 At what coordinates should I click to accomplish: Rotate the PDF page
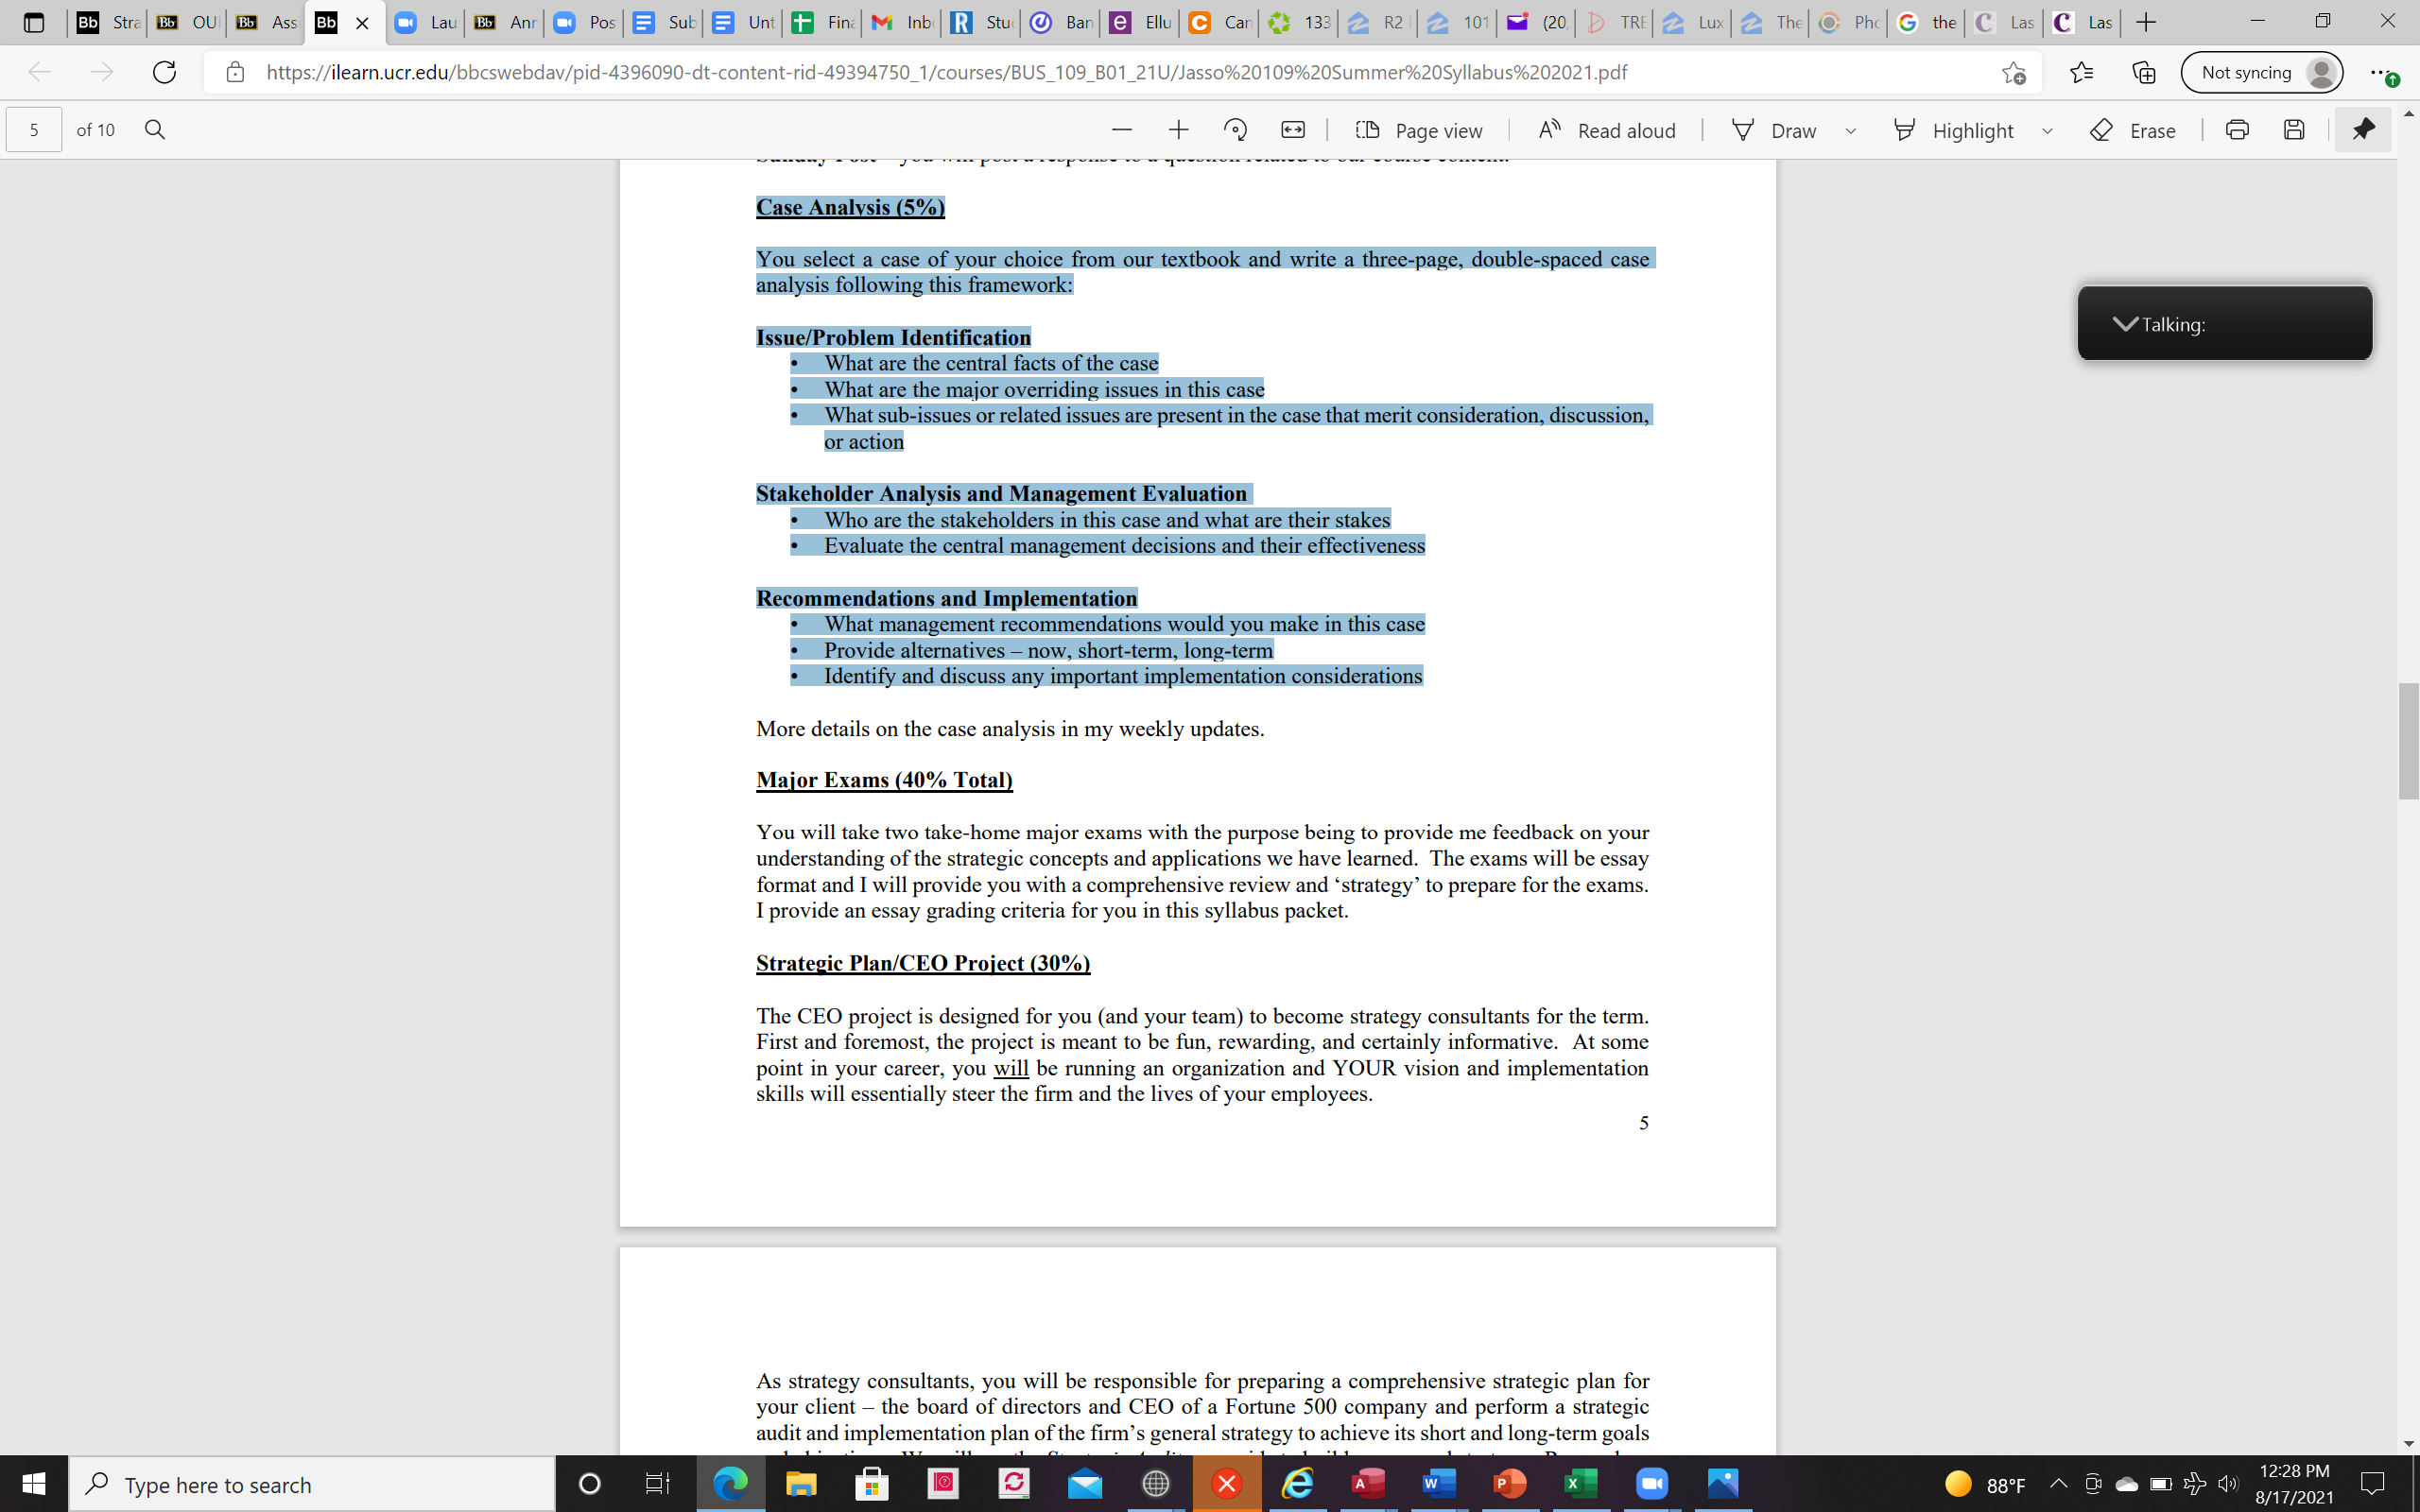coord(1235,130)
